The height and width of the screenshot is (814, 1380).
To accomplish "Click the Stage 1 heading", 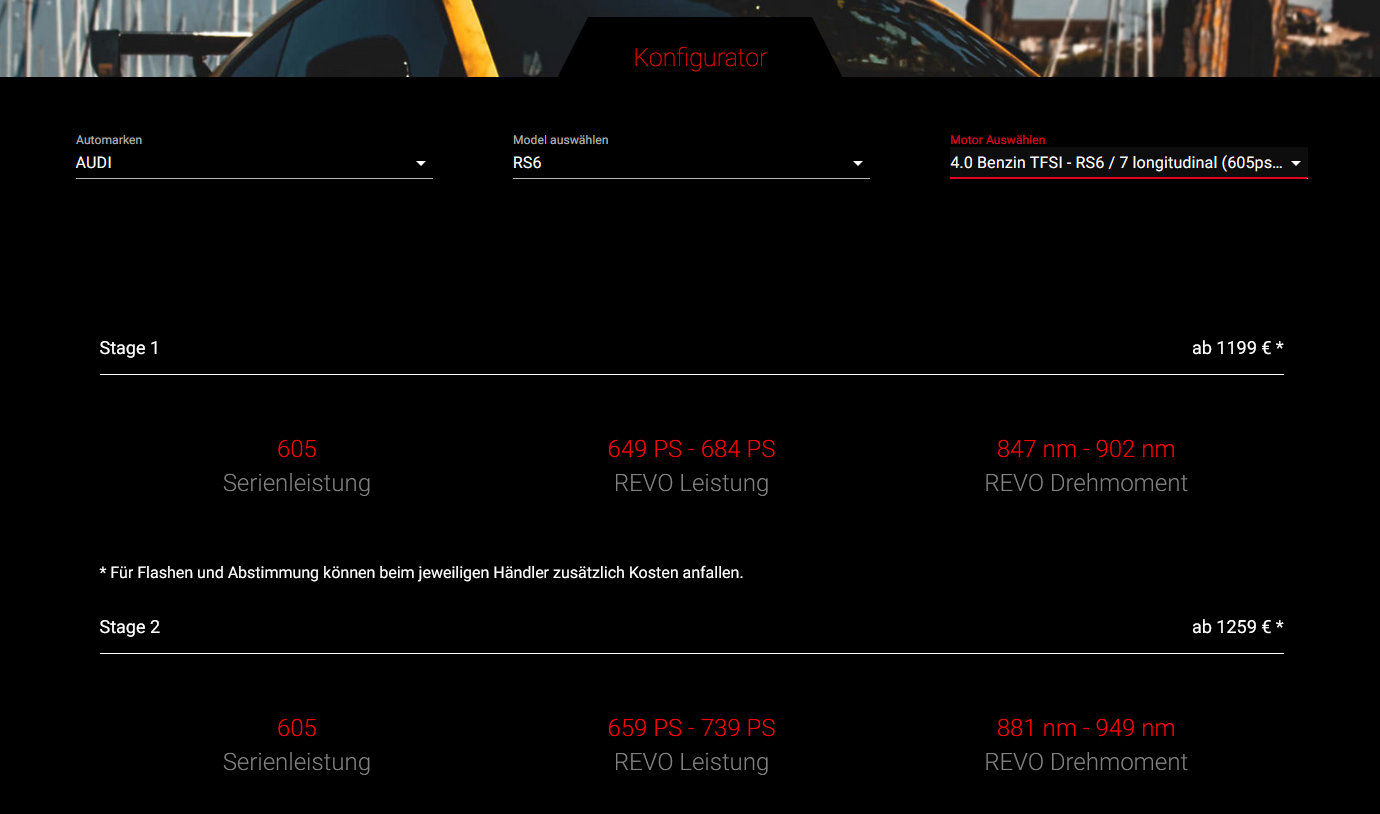I will coord(129,347).
